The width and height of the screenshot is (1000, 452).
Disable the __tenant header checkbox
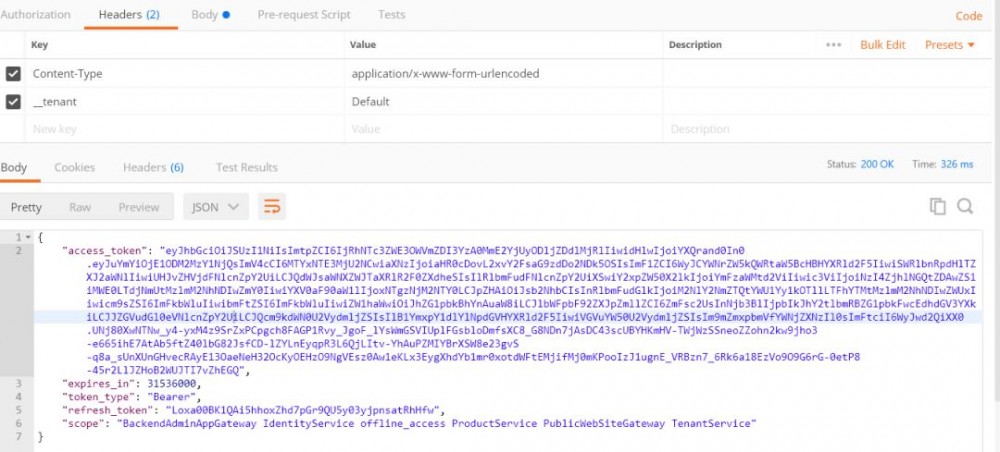coord(13,102)
